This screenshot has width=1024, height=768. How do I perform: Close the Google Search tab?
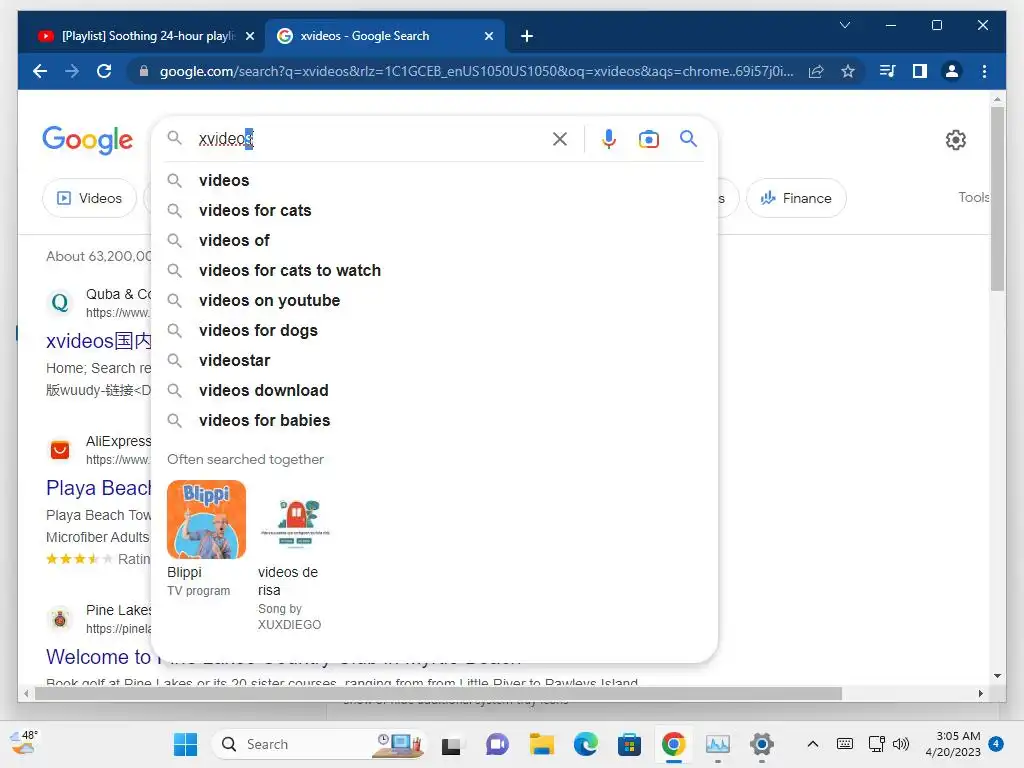pyautogui.click(x=488, y=36)
